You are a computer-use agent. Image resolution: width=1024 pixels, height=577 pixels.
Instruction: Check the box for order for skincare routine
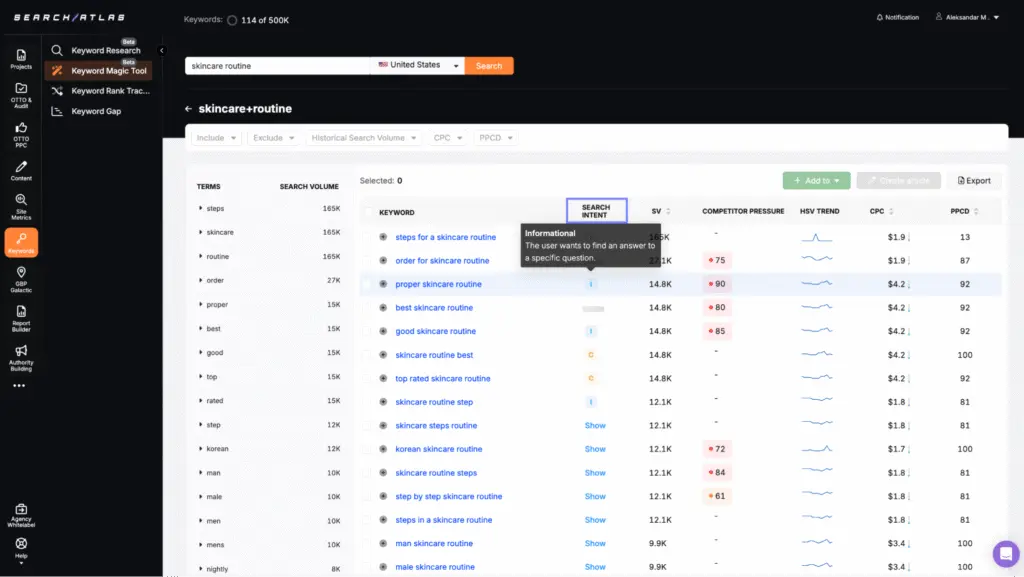click(x=367, y=260)
